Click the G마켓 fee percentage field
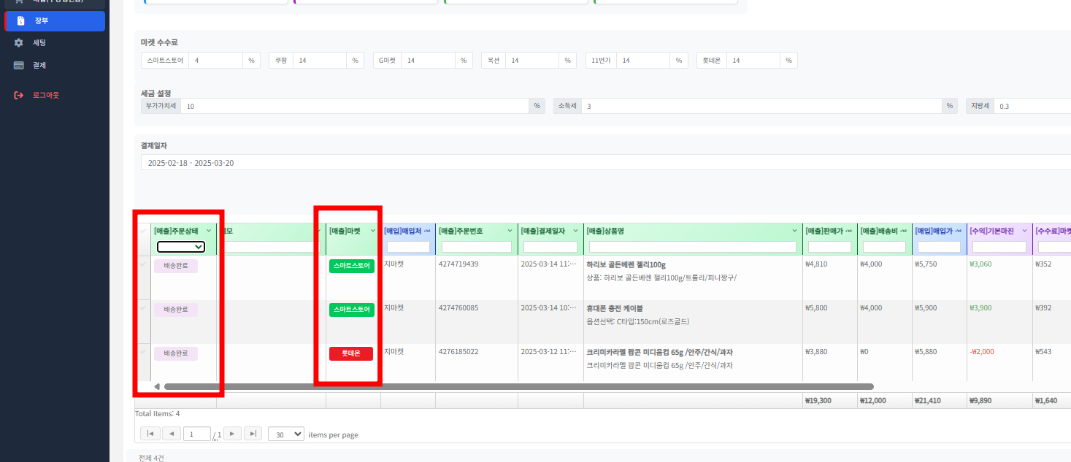This screenshot has width=1071, height=462. [x=428, y=61]
